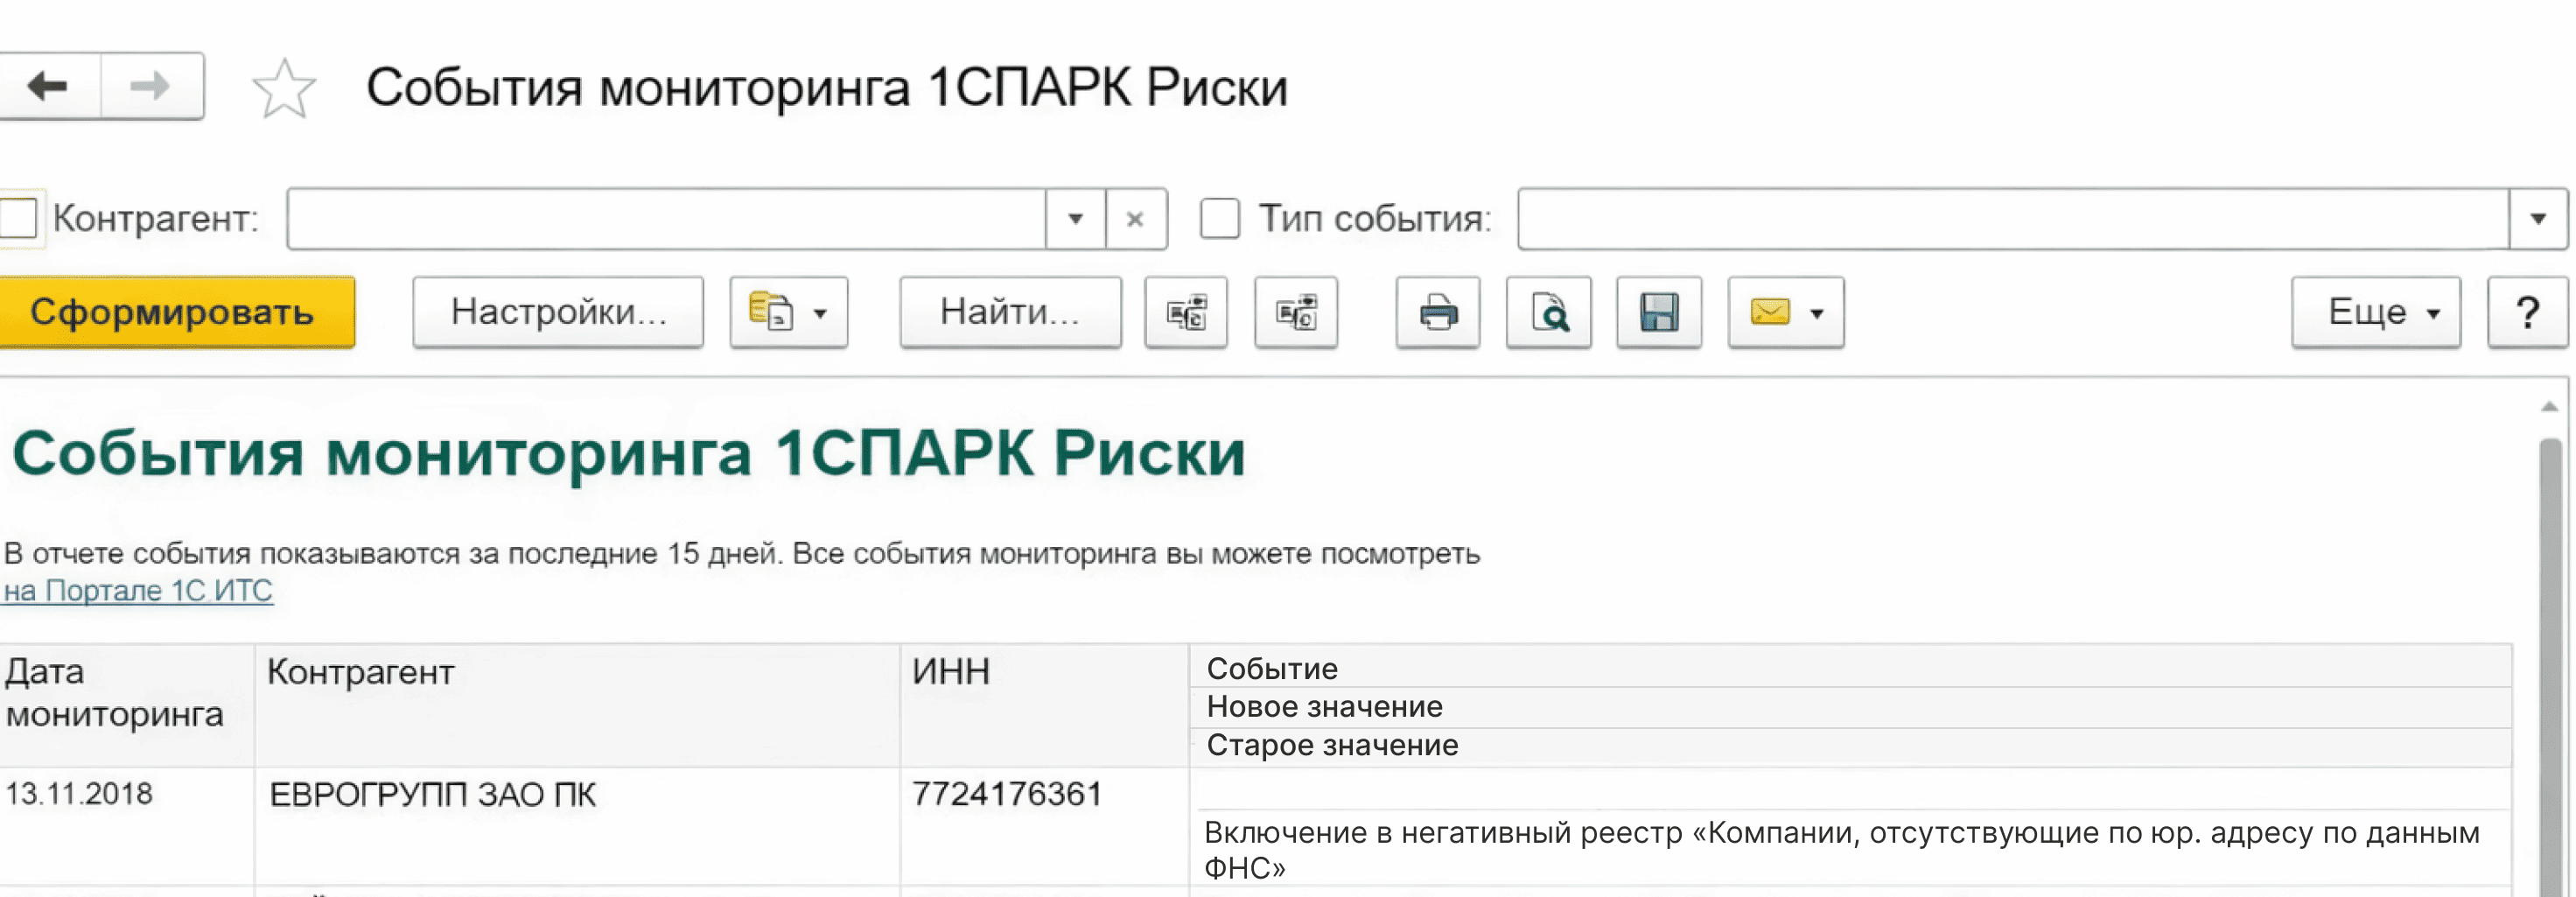This screenshot has height=897, width=2576.
Task: Expand the Тип события dropdown list
Action: (x=2538, y=219)
